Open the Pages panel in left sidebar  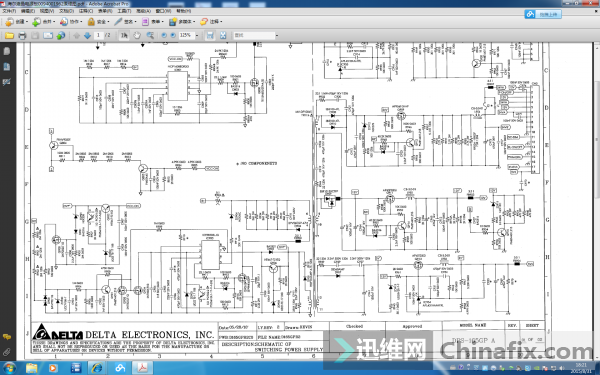pos(7,51)
